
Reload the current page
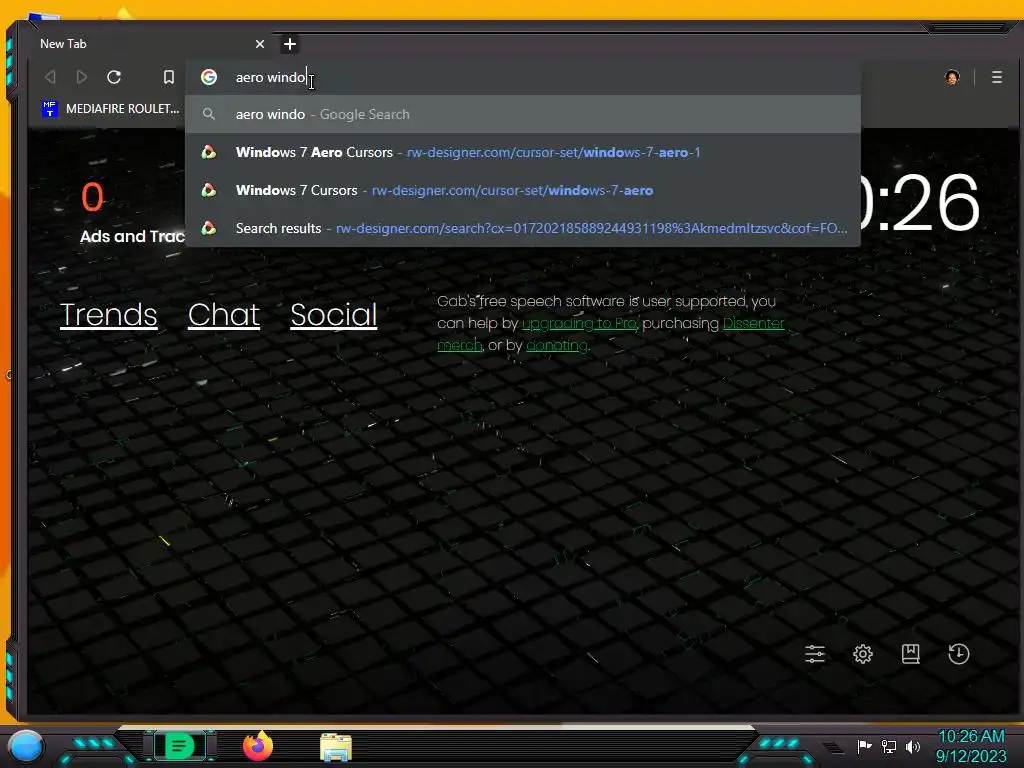tap(114, 77)
